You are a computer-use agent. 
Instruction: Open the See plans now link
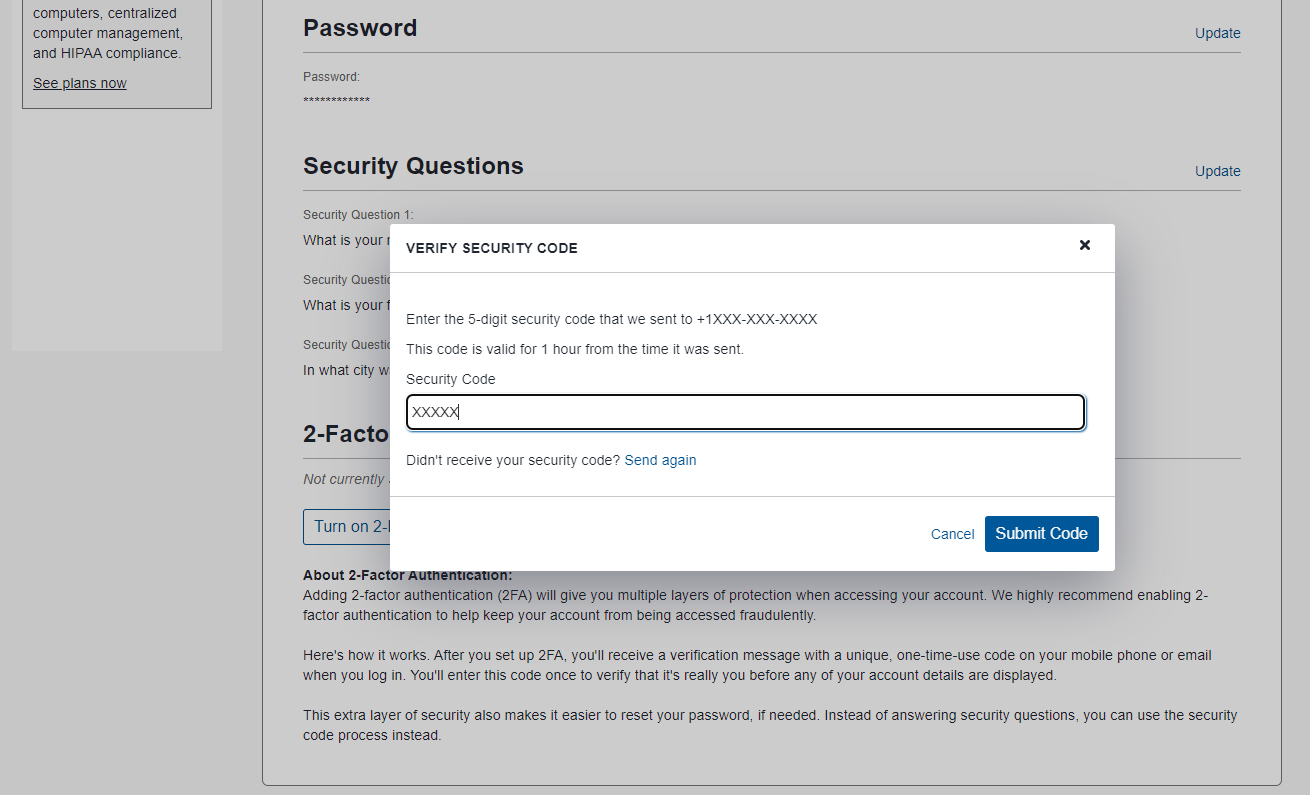pyautogui.click(x=80, y=83)
